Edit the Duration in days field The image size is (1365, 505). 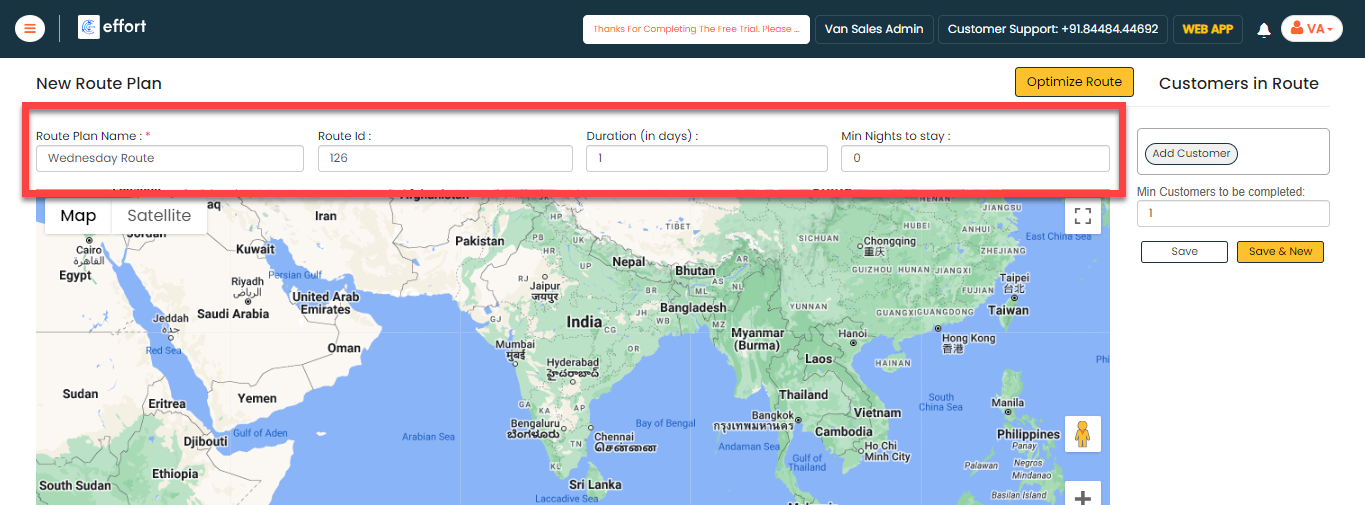click(x=706, y=158)
